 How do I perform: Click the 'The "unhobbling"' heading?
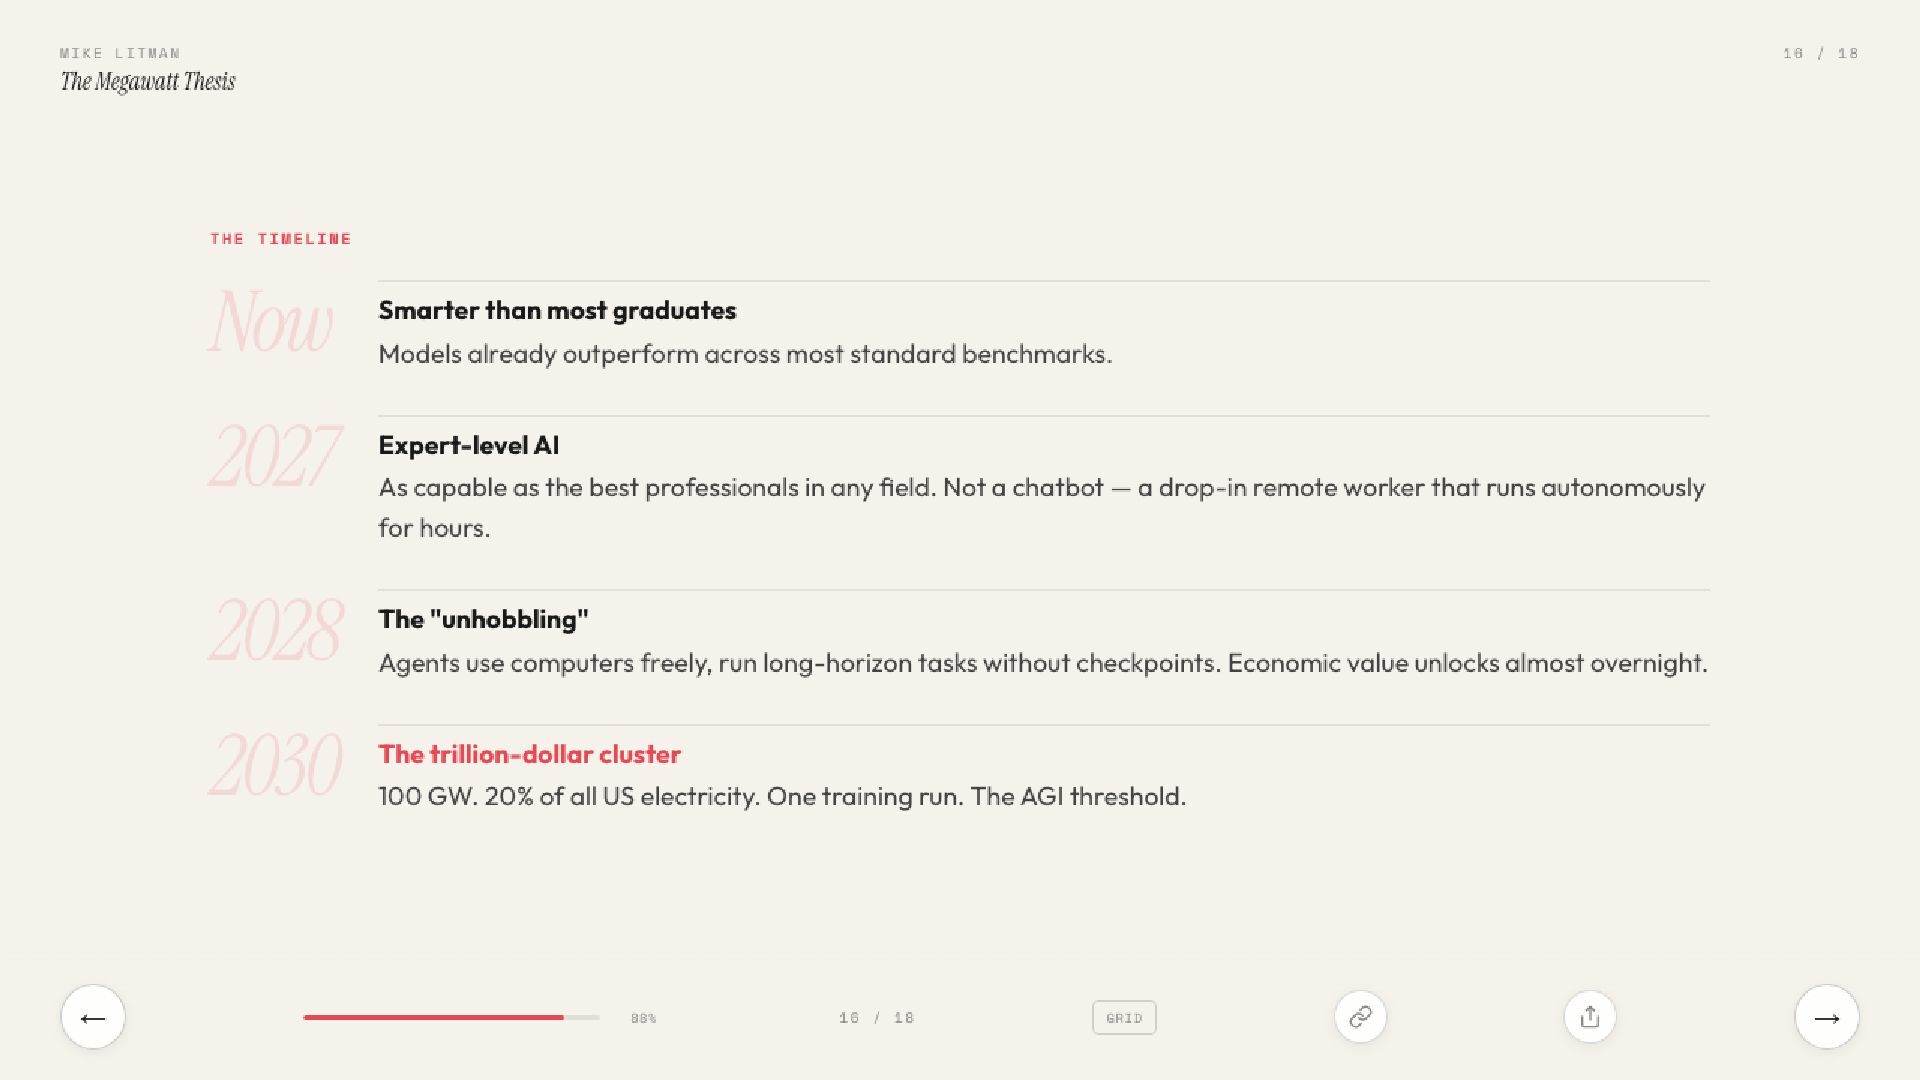click(483, 619)
